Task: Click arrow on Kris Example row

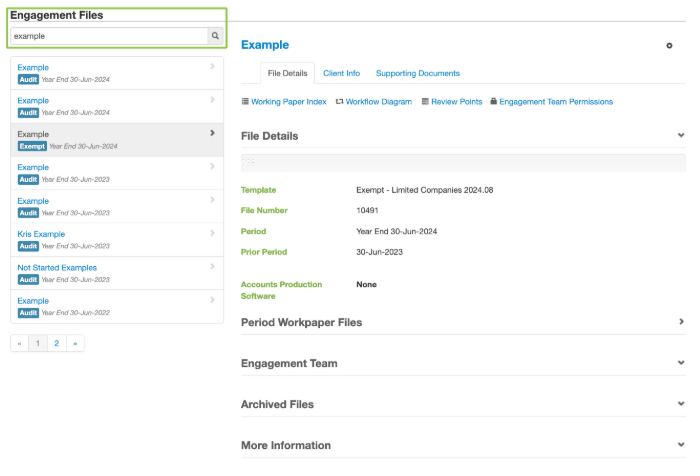Action: point(212,234)
